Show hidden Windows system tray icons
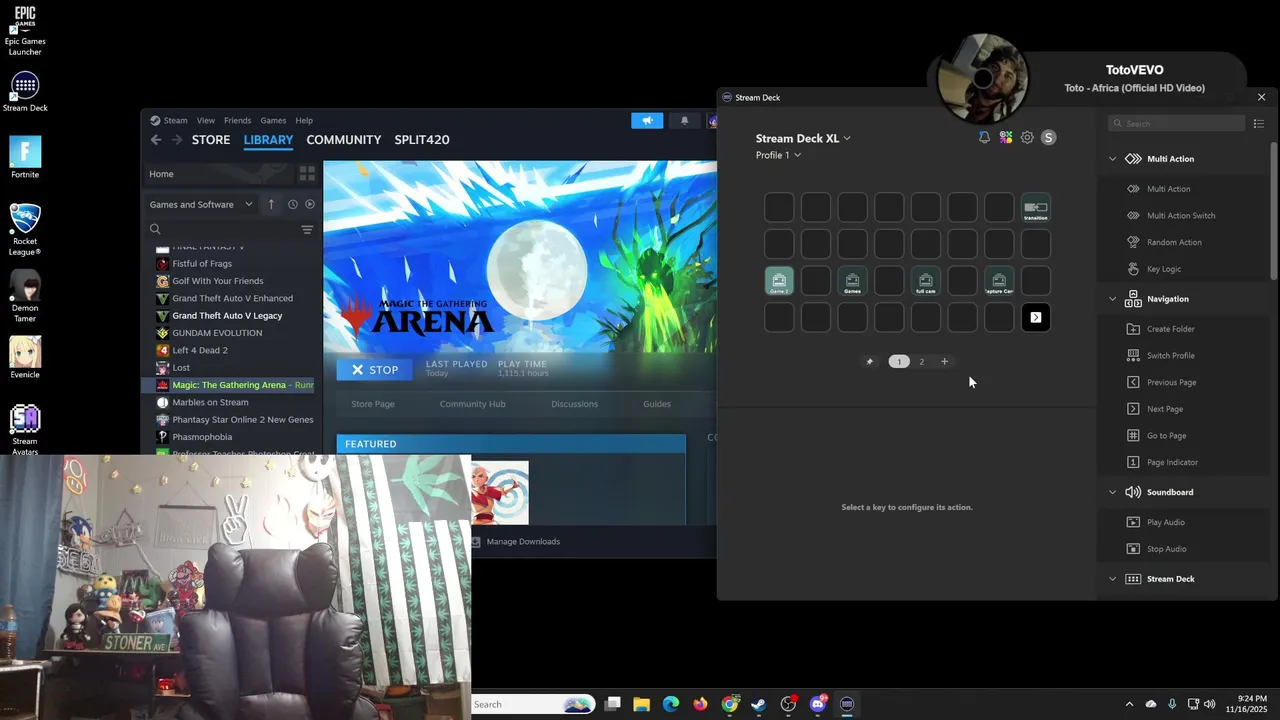 click(x=1129, y=704)
